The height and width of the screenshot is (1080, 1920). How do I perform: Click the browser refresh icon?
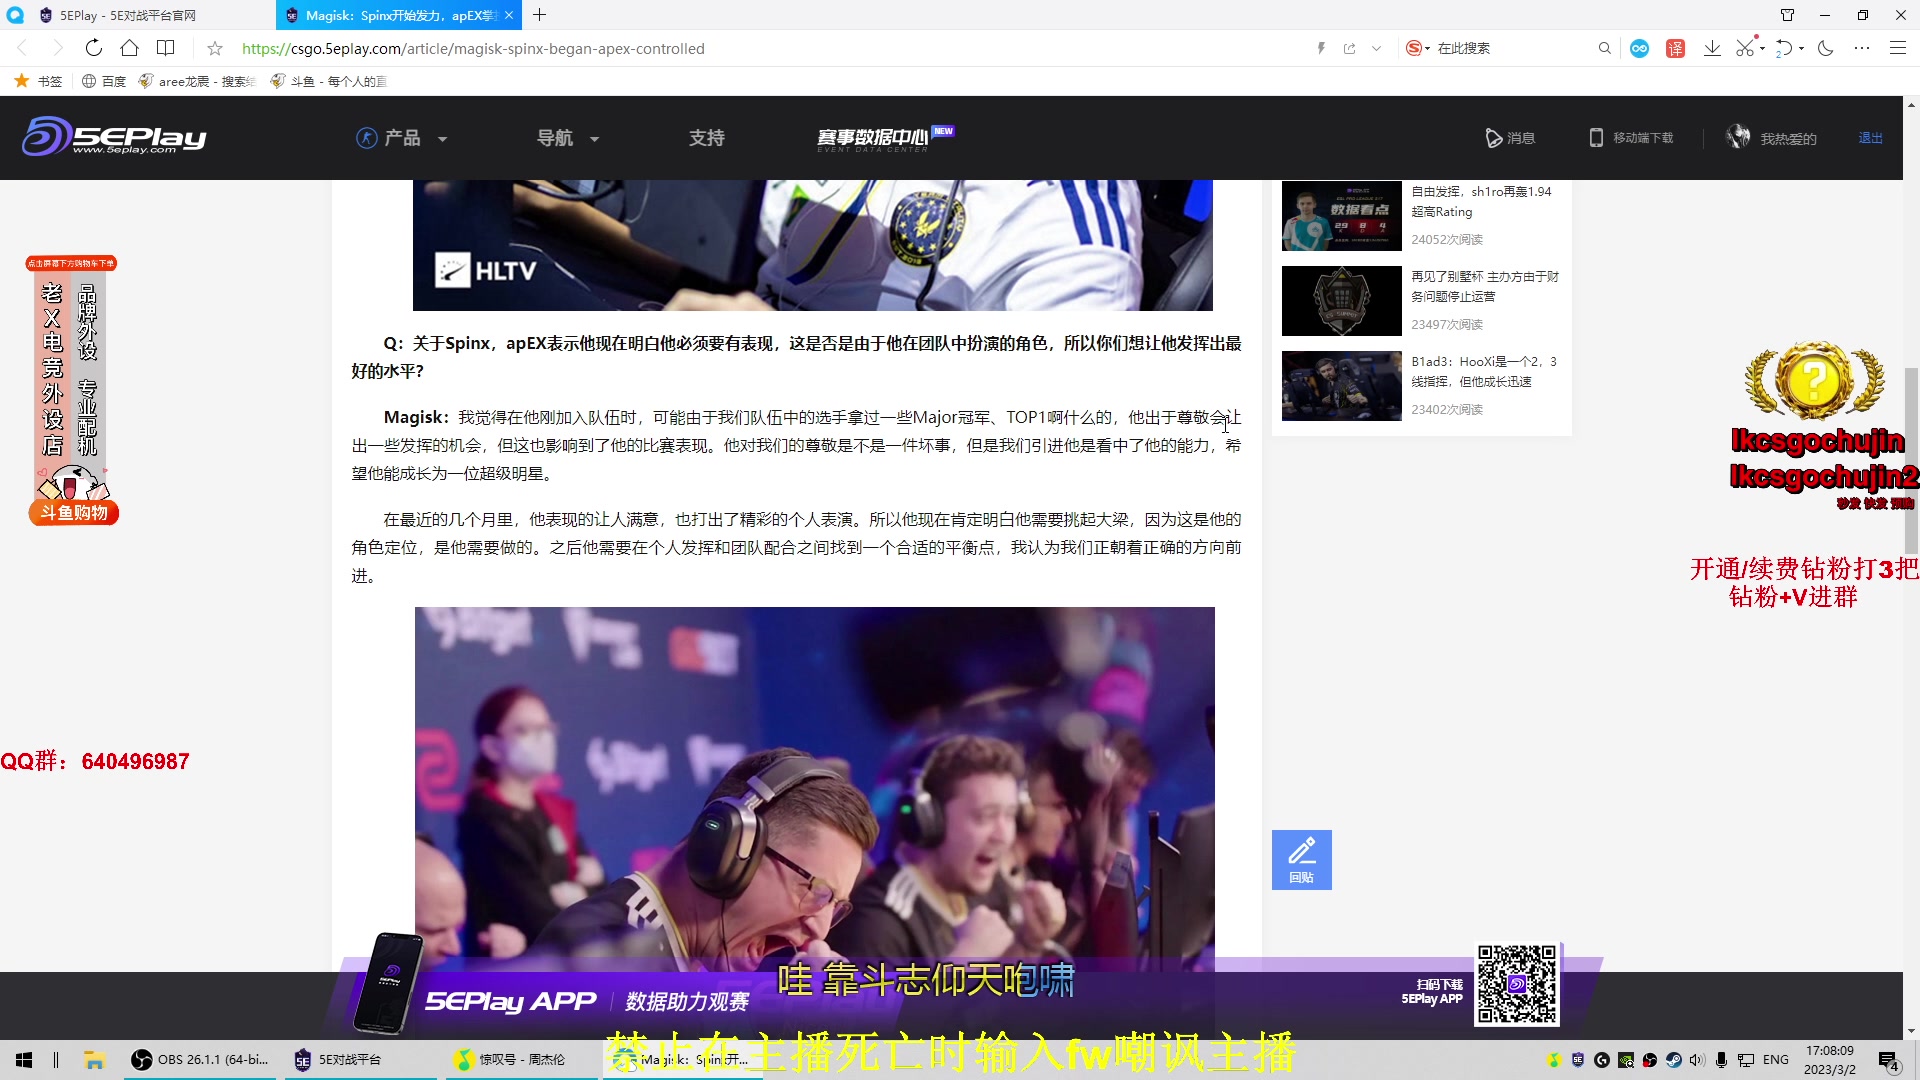click(93, 48)
